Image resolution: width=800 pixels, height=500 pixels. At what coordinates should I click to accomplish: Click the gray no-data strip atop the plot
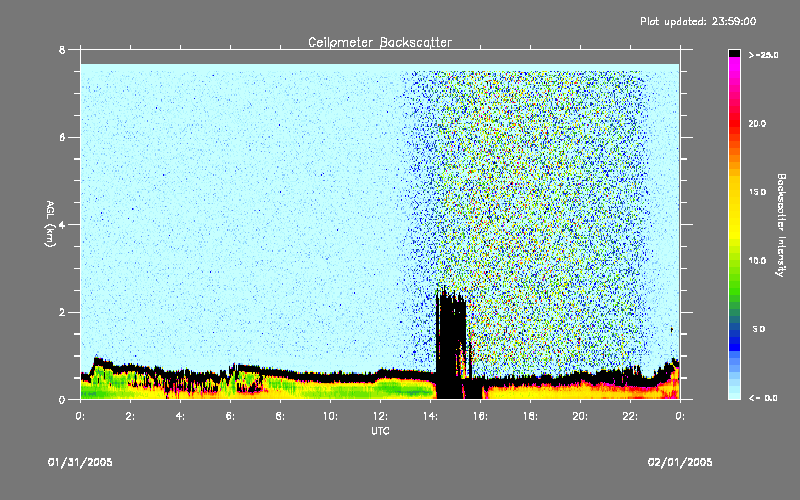point(380,57)
